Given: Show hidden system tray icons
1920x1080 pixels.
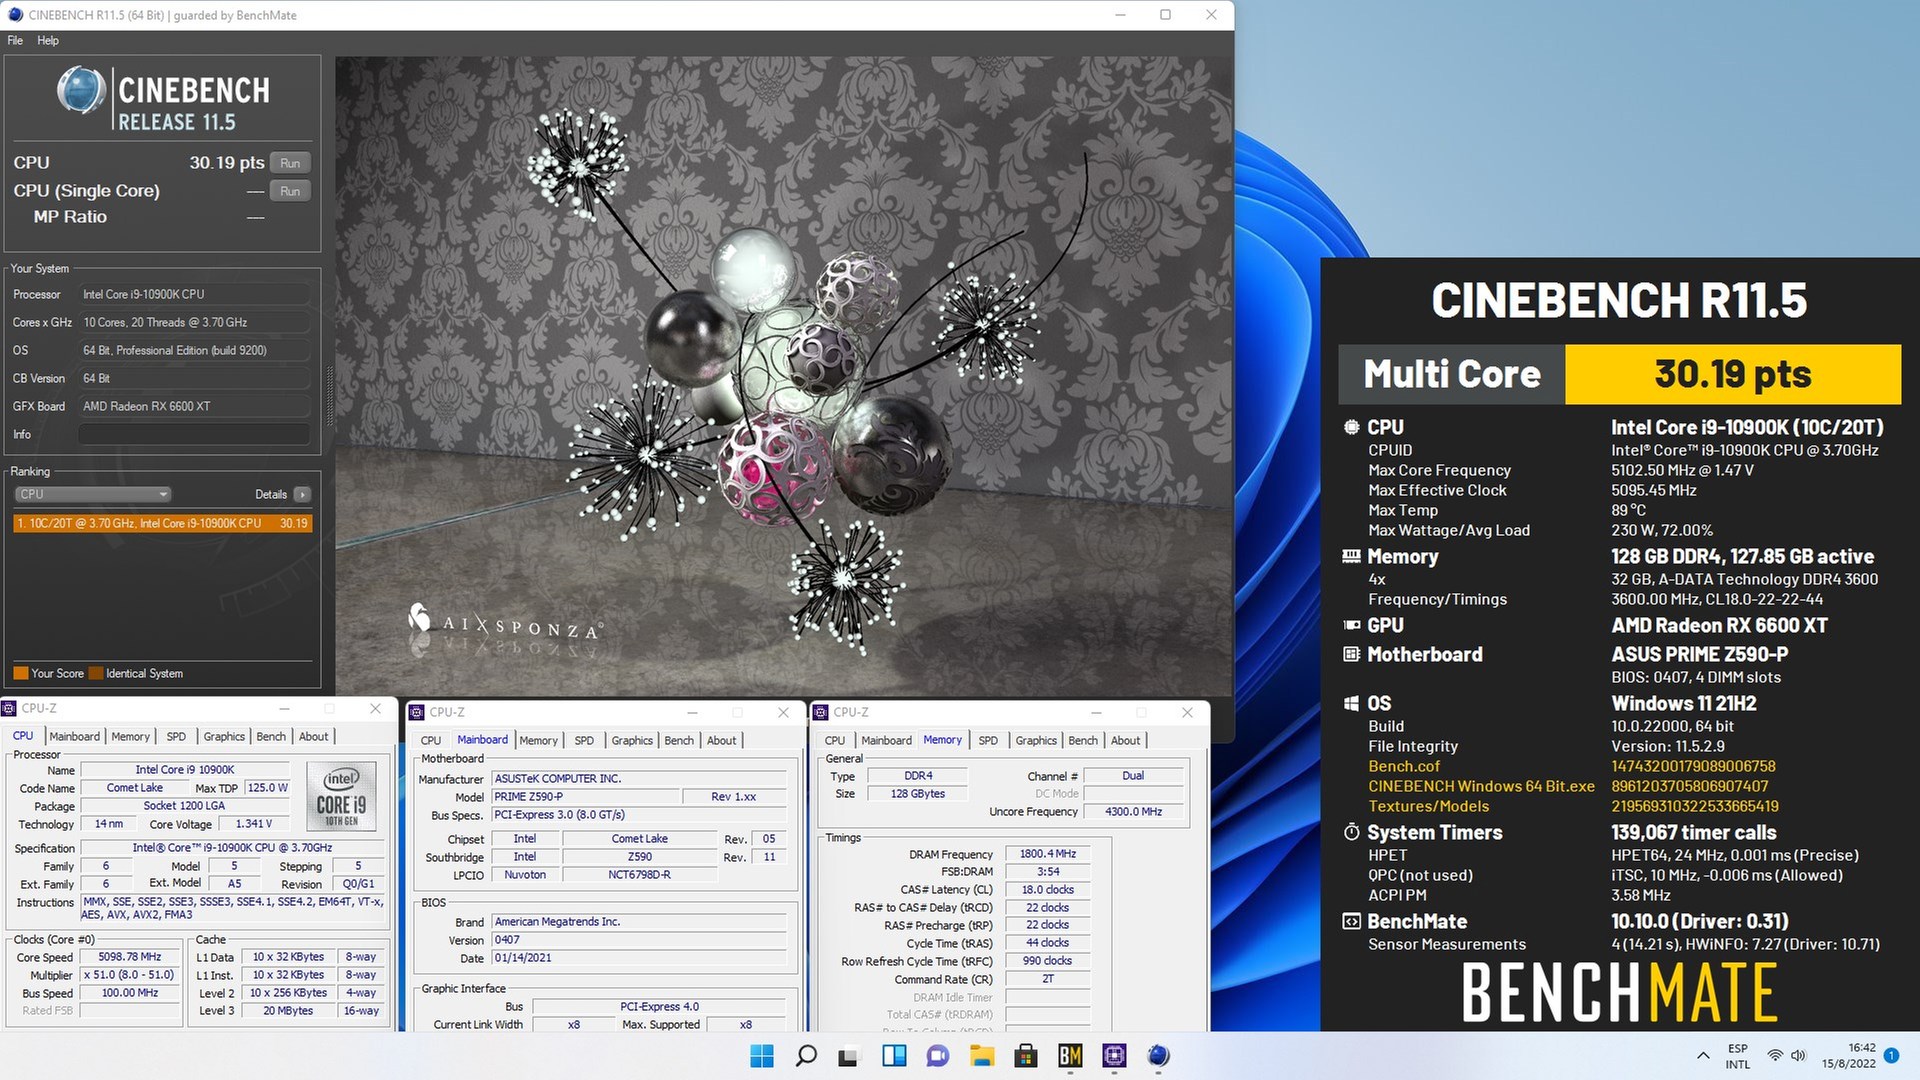Looking at the screenshot, I should click(1703, 1056).
